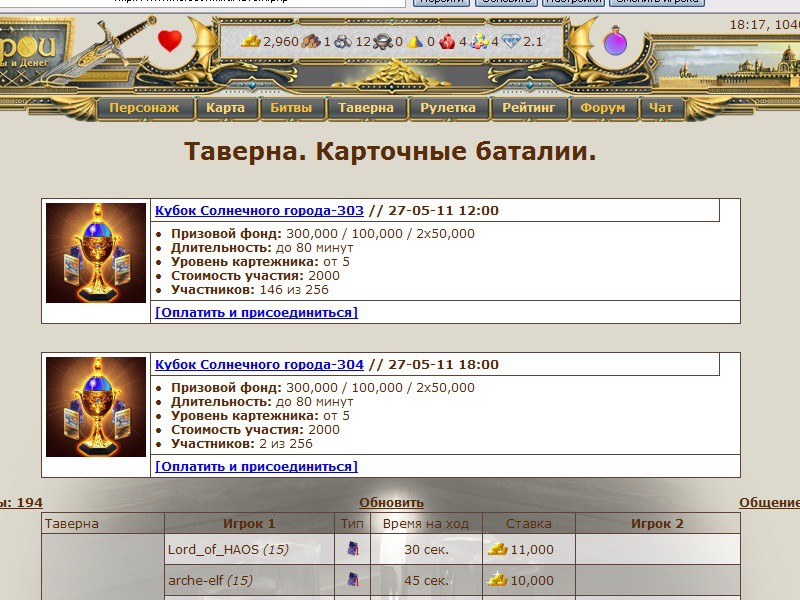The image size is (800, 600).
Task: Click the ore resource icon beside 12
Action: 343,41
